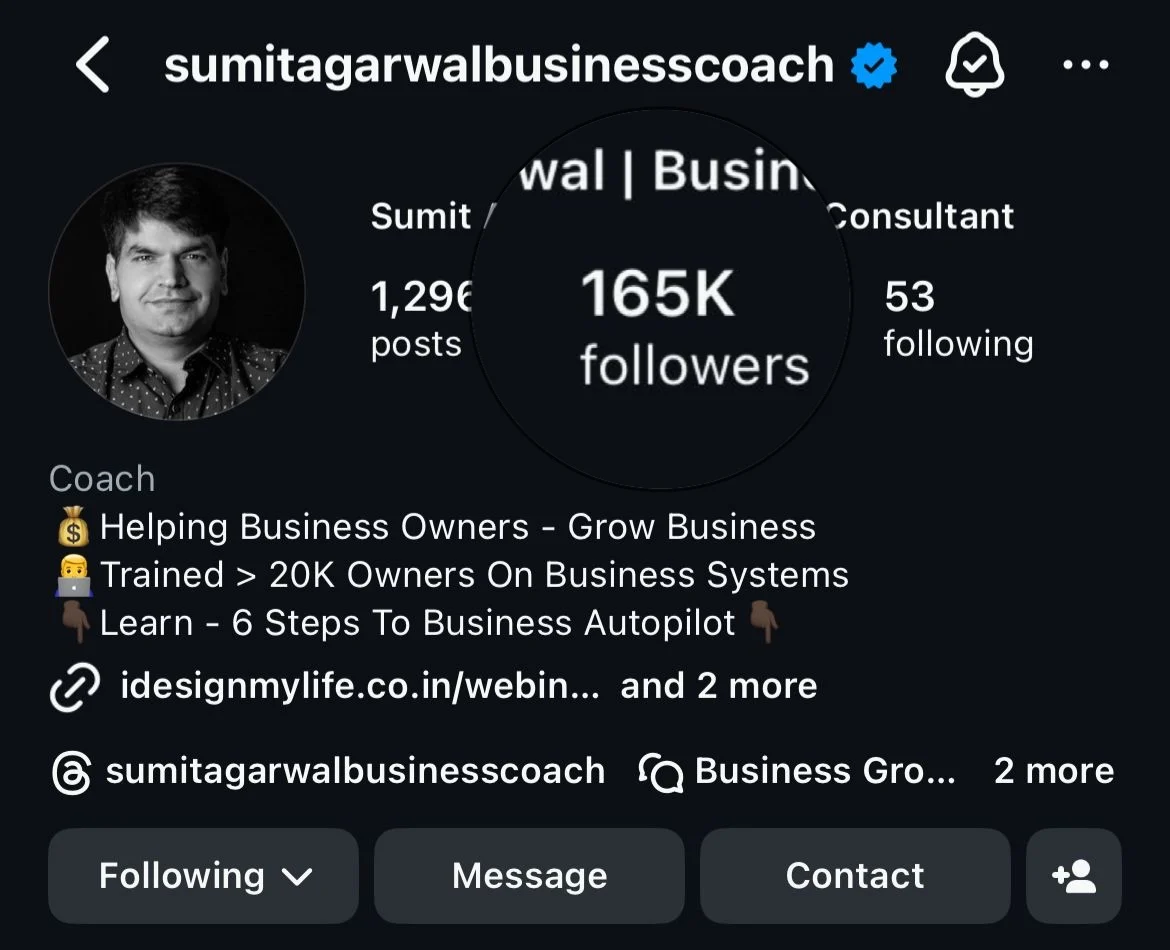This screenshot has width=1170, height=950.
Task: Tap the add-person suggestions icon
Action: tap(1074, 875)
